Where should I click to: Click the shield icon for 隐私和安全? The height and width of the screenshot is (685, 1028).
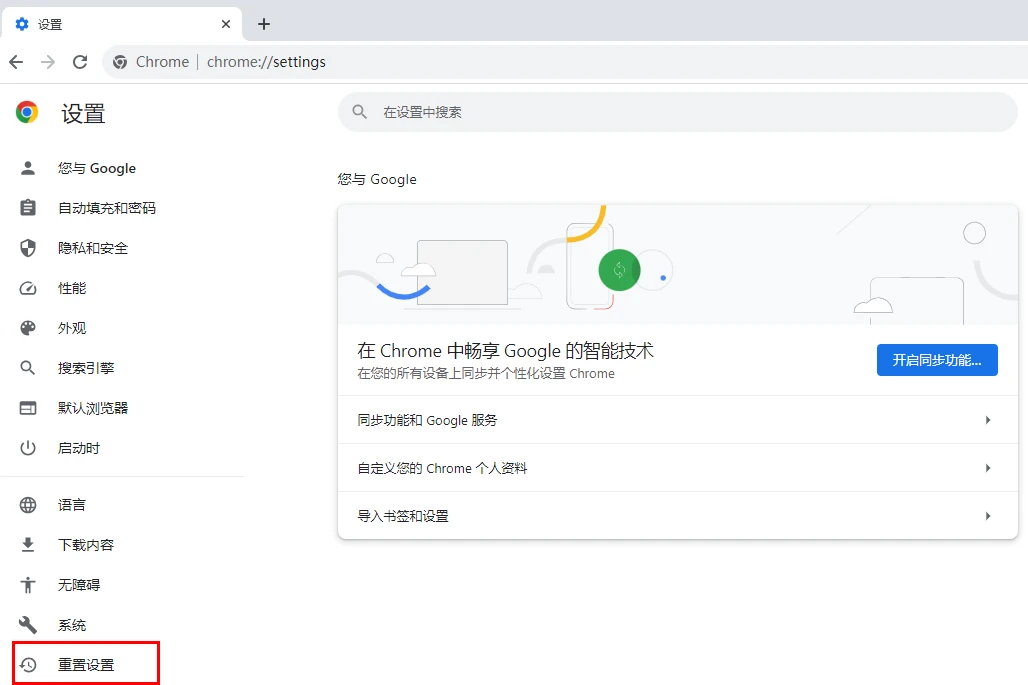tap(28, 248)
